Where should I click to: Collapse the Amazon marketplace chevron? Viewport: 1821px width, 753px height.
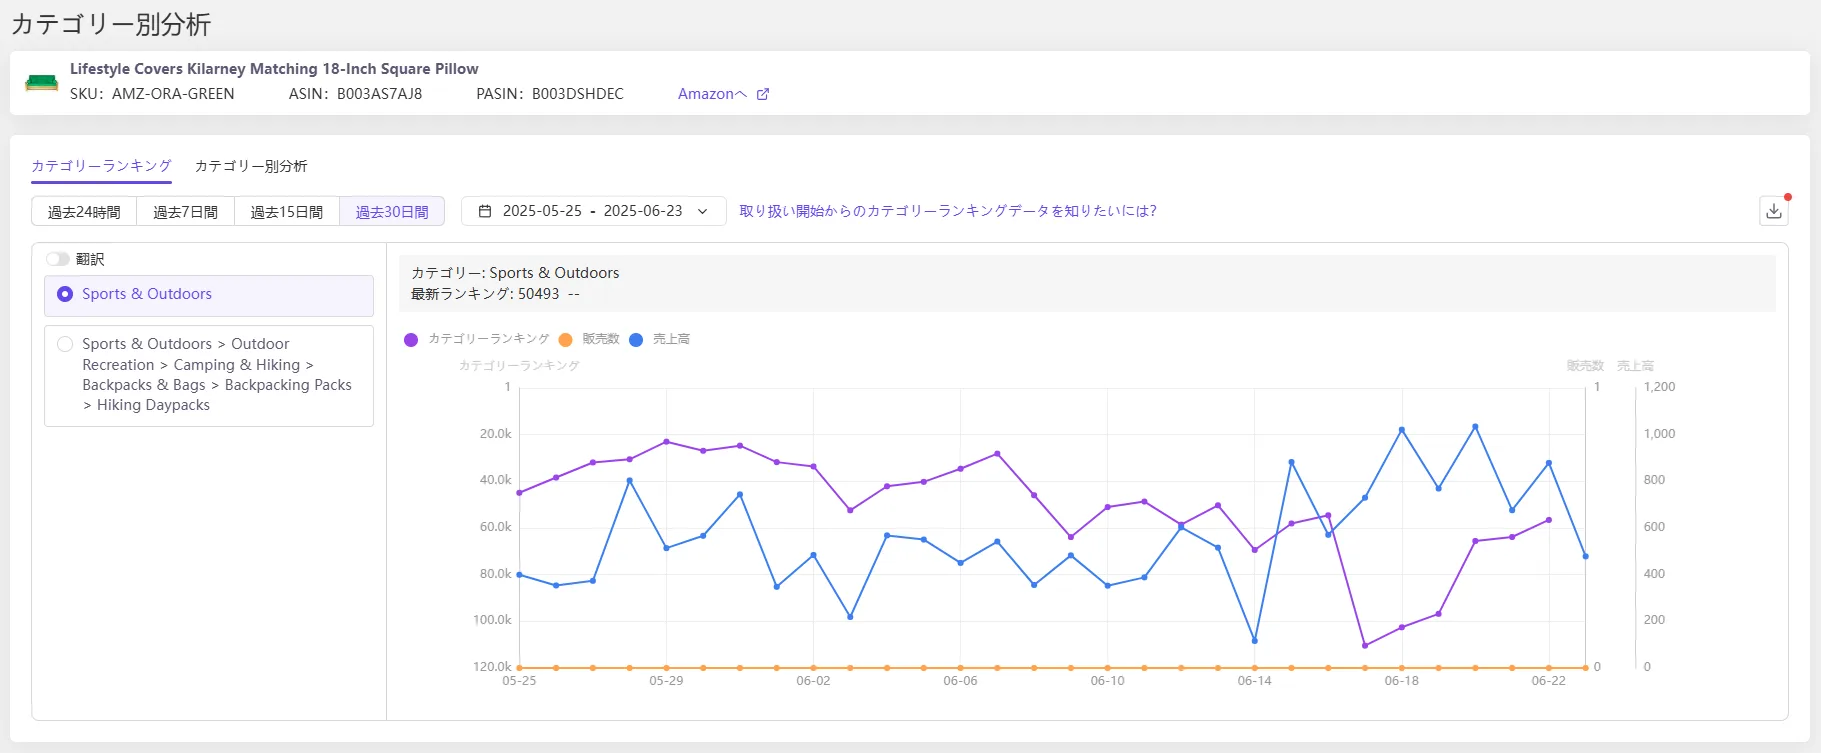click(x=741, y=94)
